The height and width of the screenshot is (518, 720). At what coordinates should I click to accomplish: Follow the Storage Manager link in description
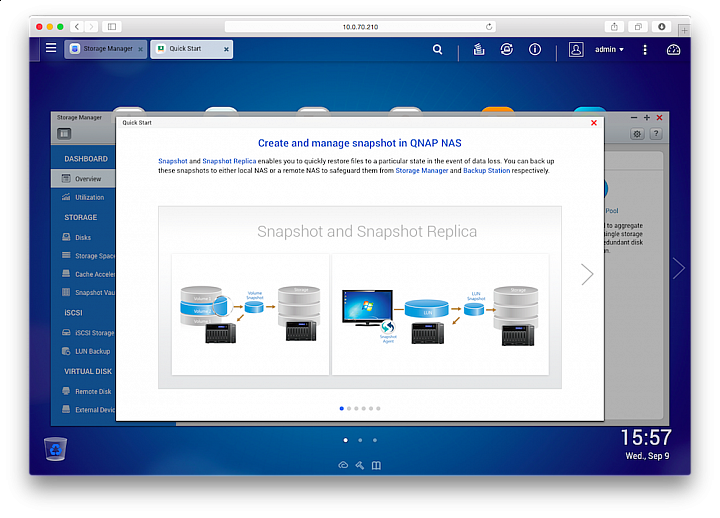[422, 170]
